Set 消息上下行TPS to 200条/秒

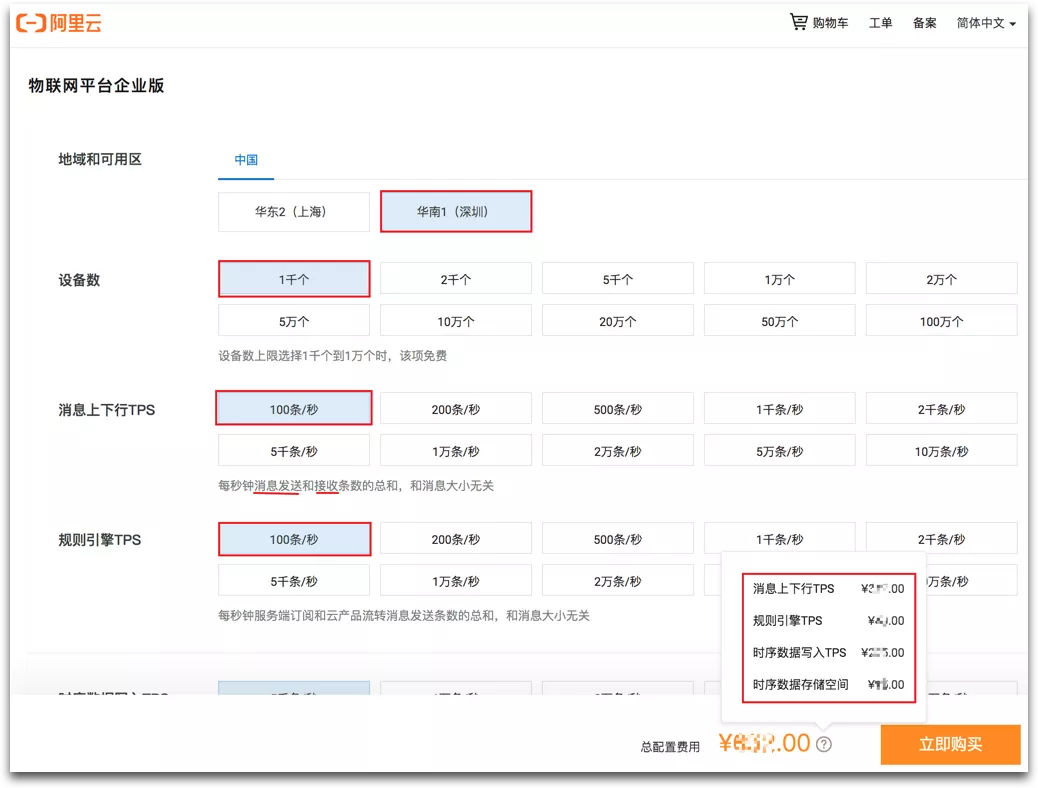tap(455, 409)
